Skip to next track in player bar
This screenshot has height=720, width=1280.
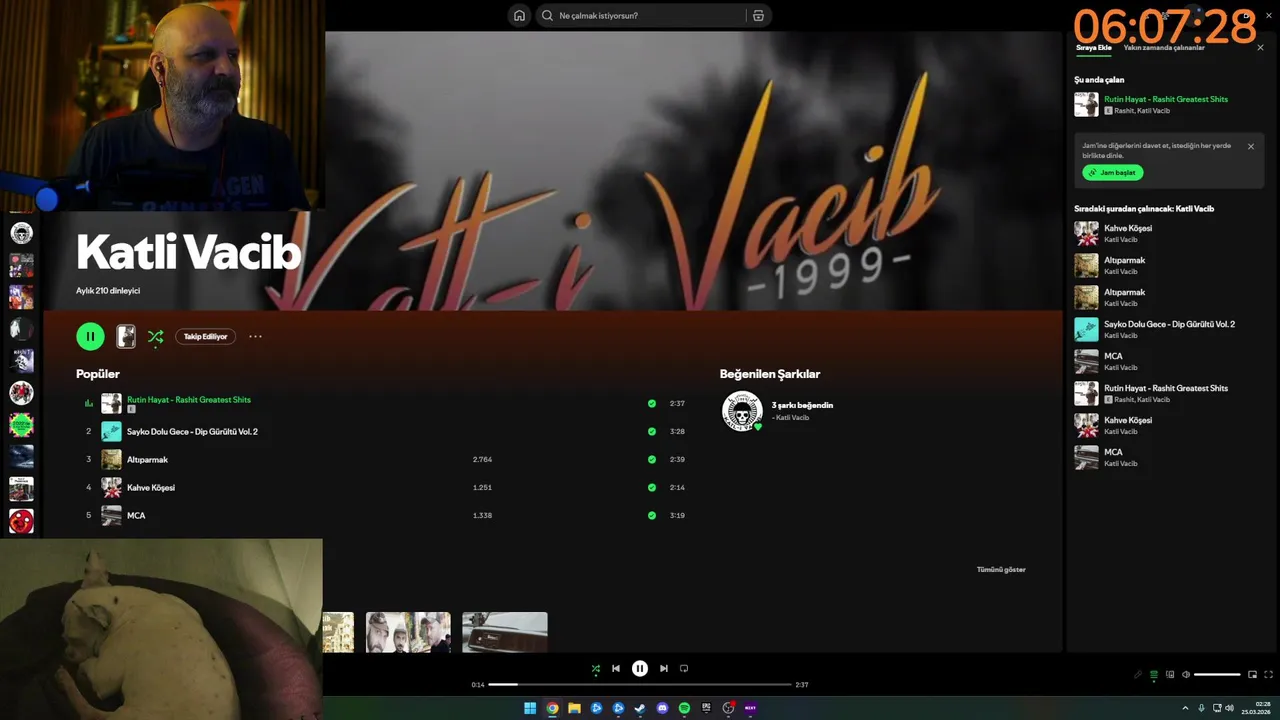664,669
